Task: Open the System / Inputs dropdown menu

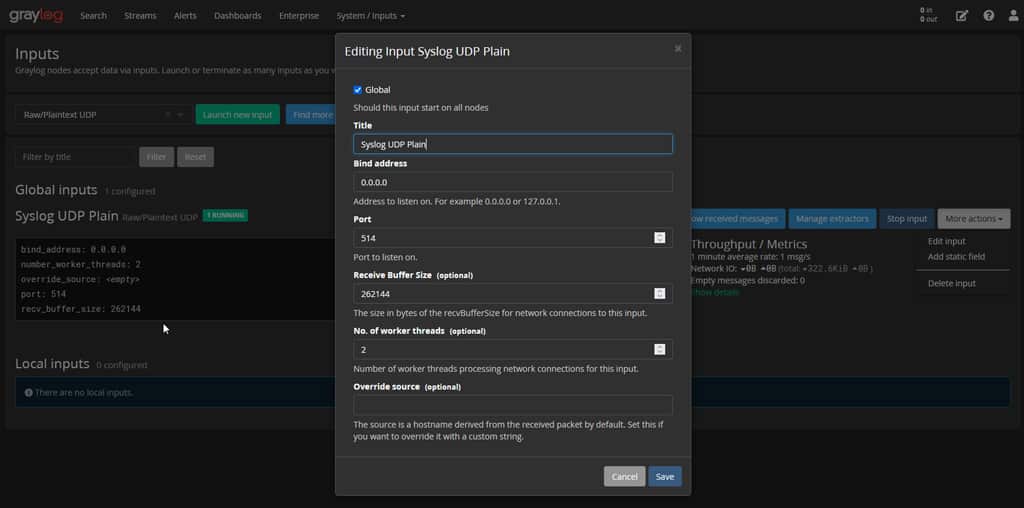Action: coord(370,16)
